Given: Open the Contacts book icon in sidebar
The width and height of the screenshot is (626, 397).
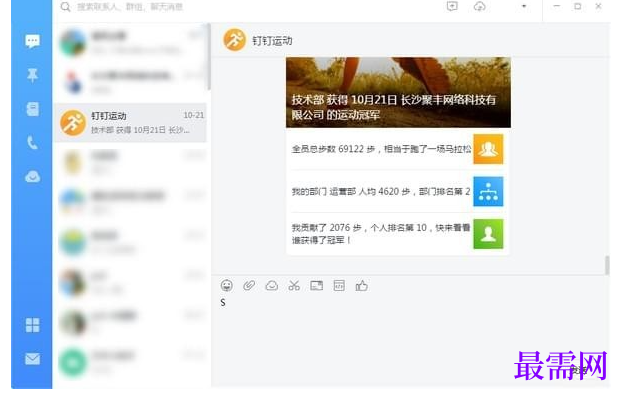Looking at the screenshot, I should (32, 109).
